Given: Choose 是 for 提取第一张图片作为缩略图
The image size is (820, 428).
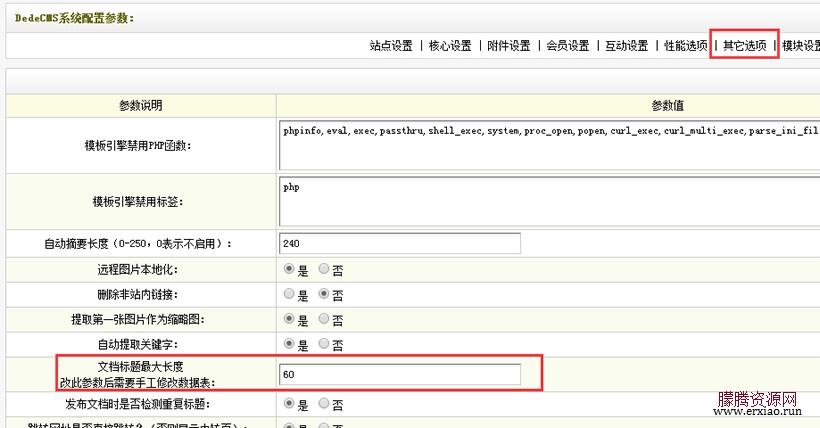Looking at the screenshot, I should pyautogui.click(x=289, y=319).
